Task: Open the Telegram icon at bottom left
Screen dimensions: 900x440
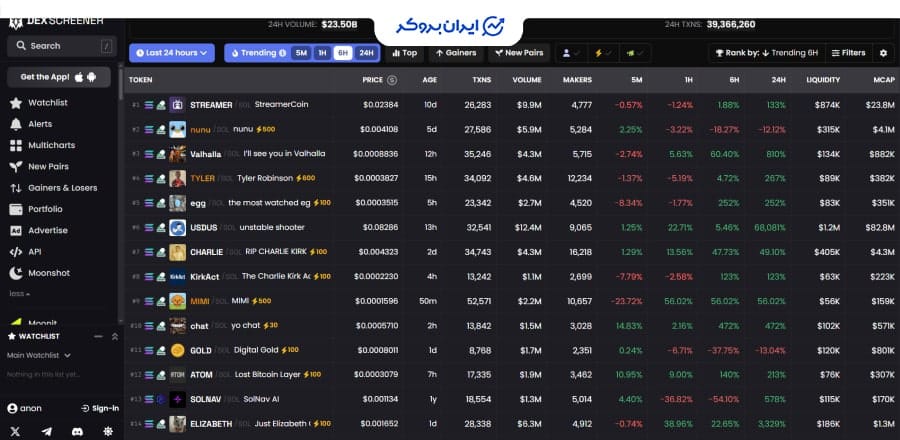Action: pyautogui.click(x=47, y=431)
